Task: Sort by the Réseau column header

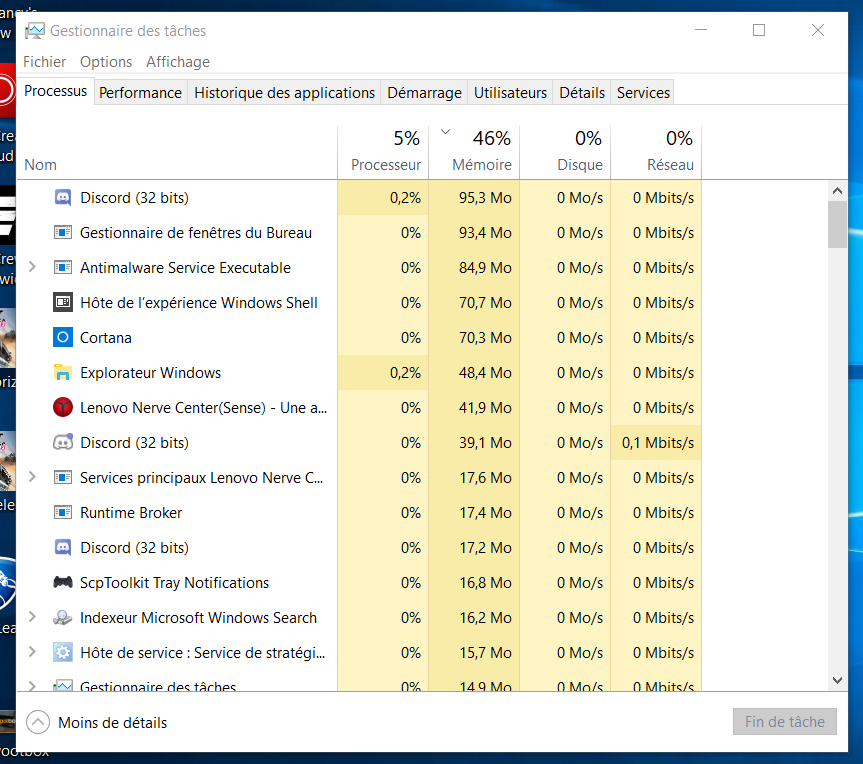Action: tap(657, 152)
